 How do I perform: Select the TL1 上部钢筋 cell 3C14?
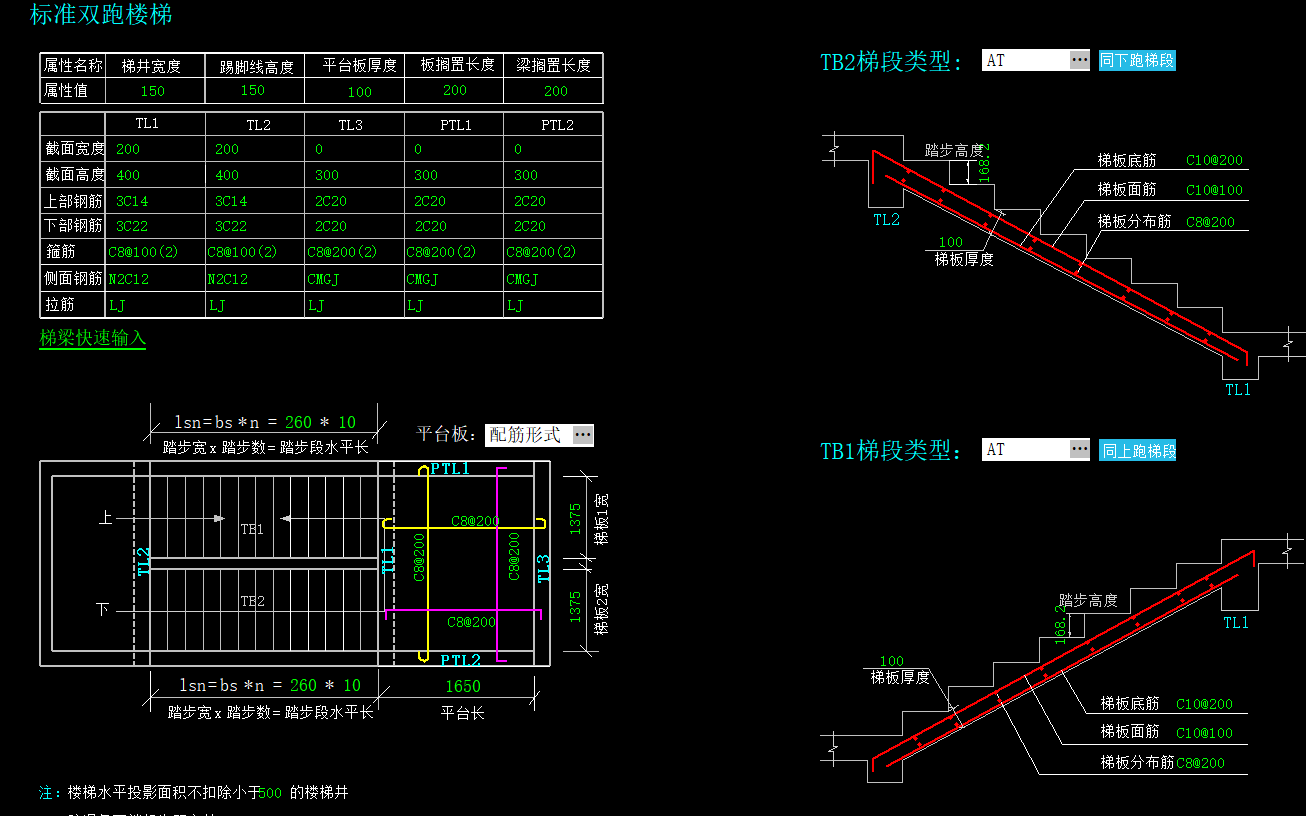132,201
